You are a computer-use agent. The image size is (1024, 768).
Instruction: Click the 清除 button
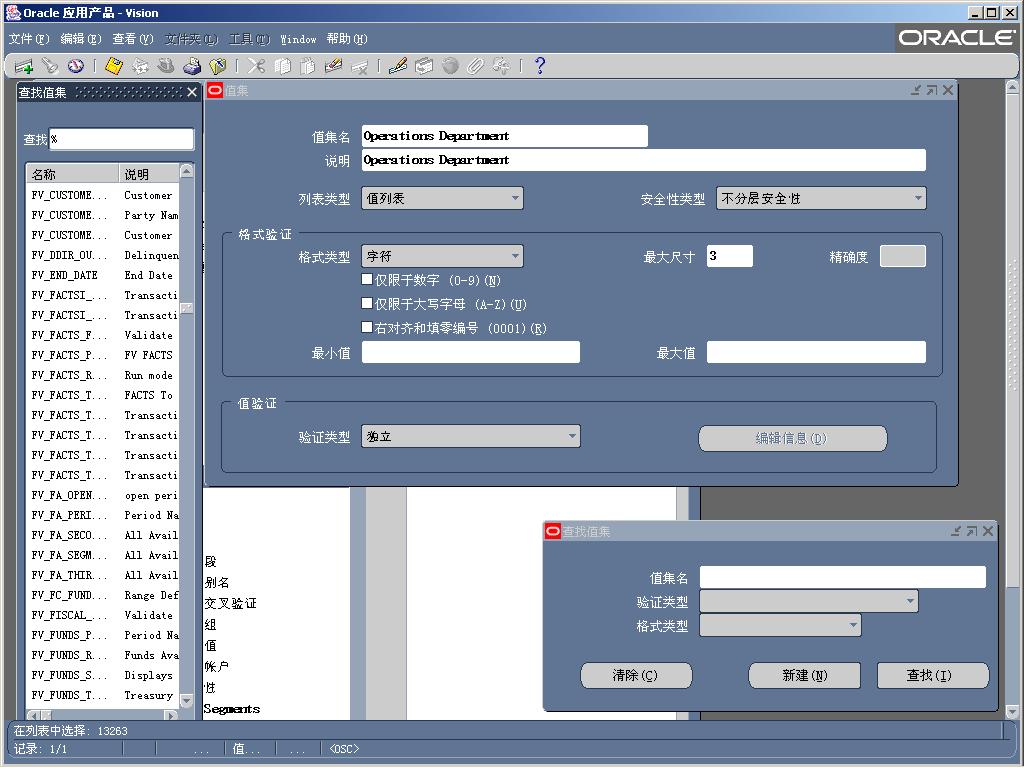(x=636, y=675)
